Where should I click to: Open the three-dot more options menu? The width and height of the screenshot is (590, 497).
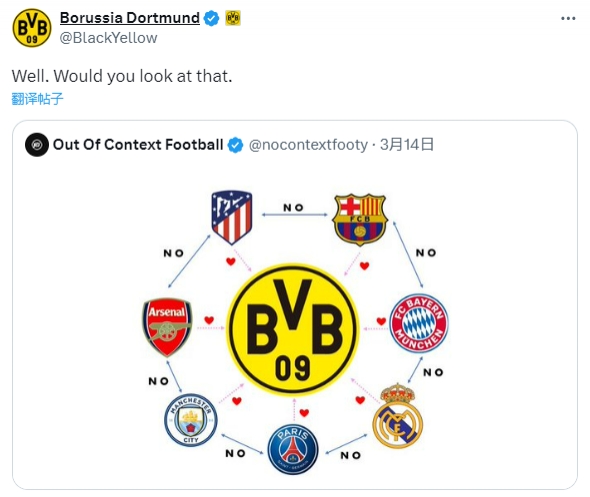[568, 18]
